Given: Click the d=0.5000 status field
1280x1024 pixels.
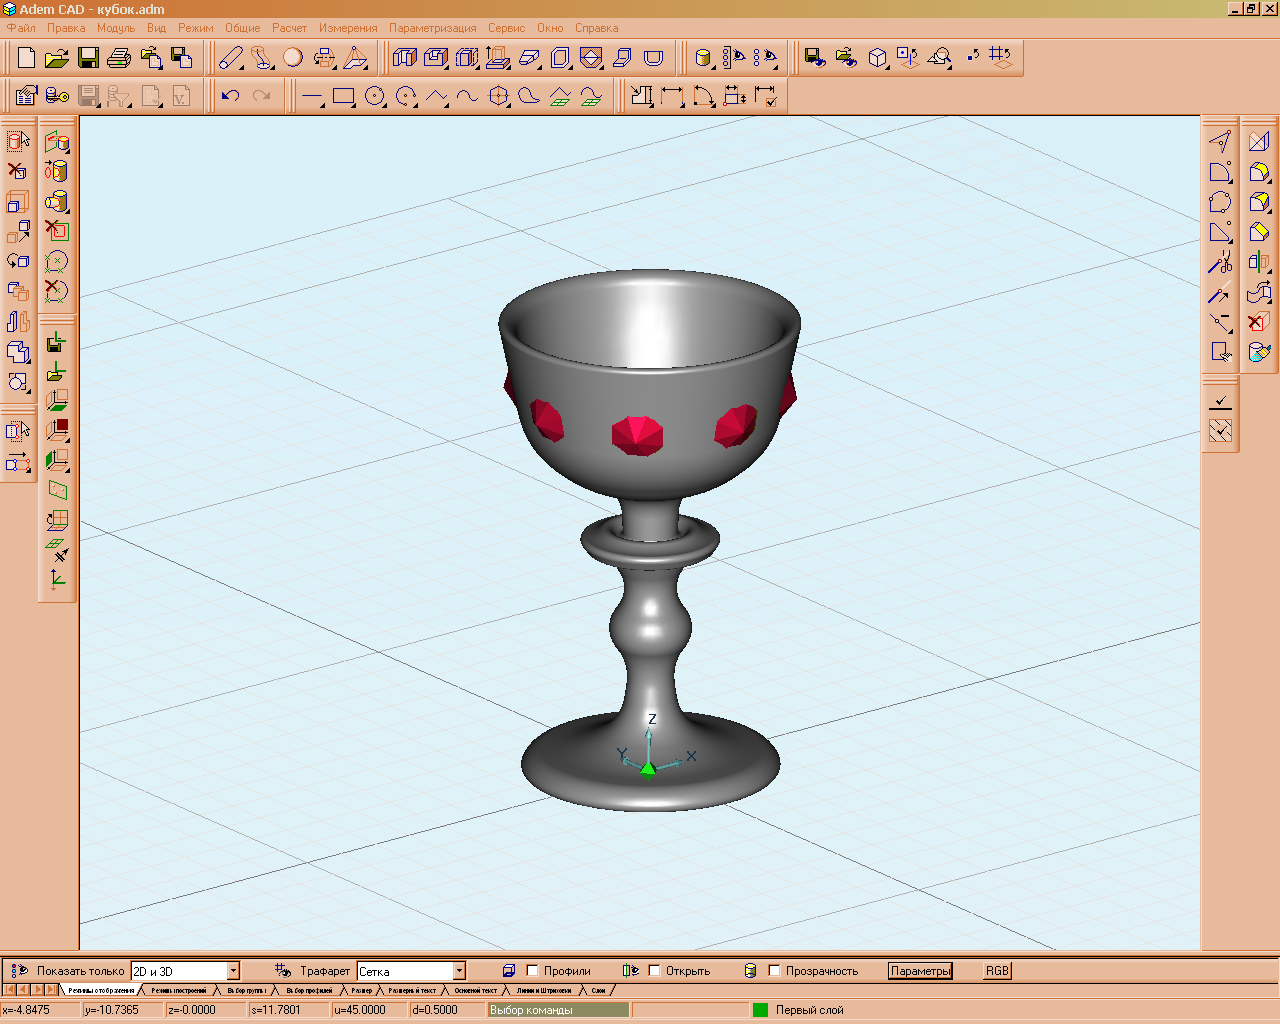Looking at the screenshot, I should click(x=447, y=1010).
